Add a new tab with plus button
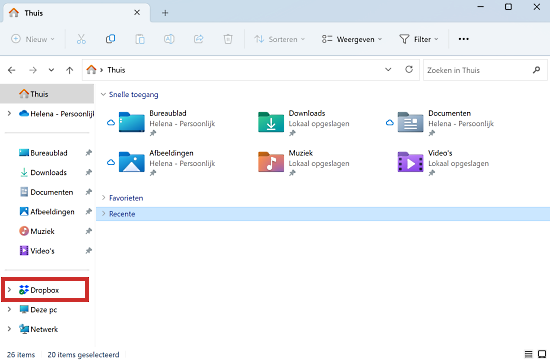 (165, 13)
